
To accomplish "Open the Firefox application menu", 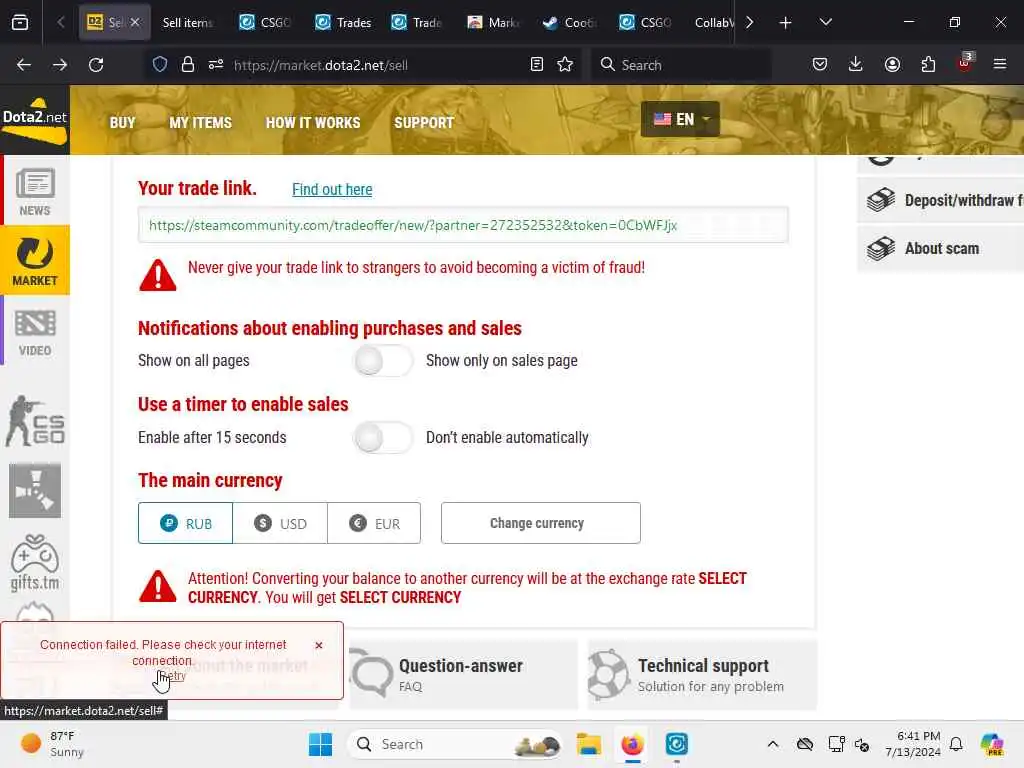I will (1000, 65).
